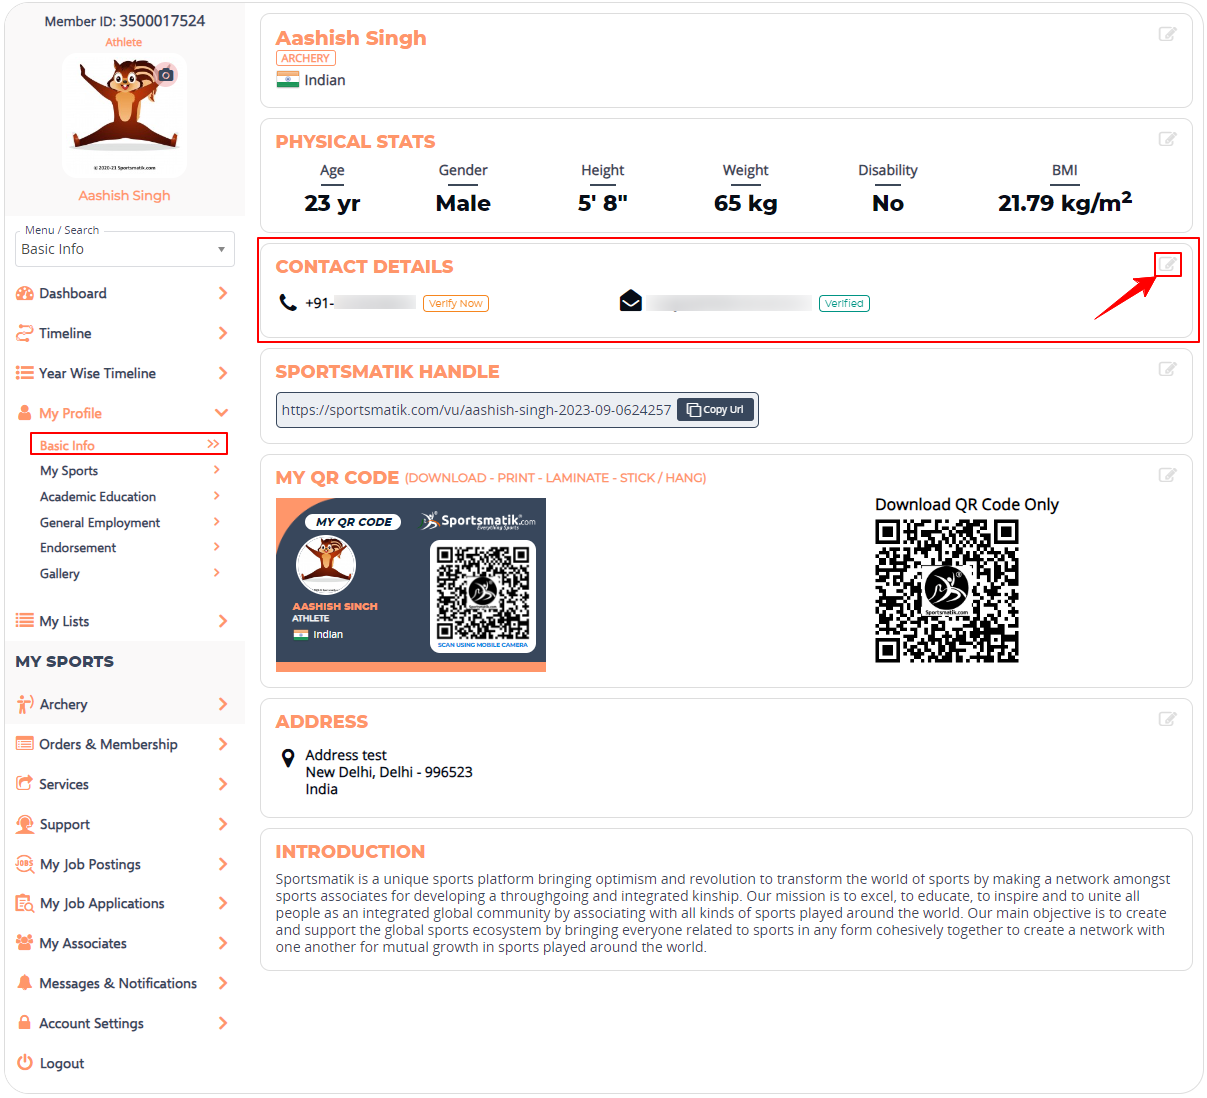Edit the Aashish Singh name section
Screen dimensions: 1207x1098
point(1167,34)
